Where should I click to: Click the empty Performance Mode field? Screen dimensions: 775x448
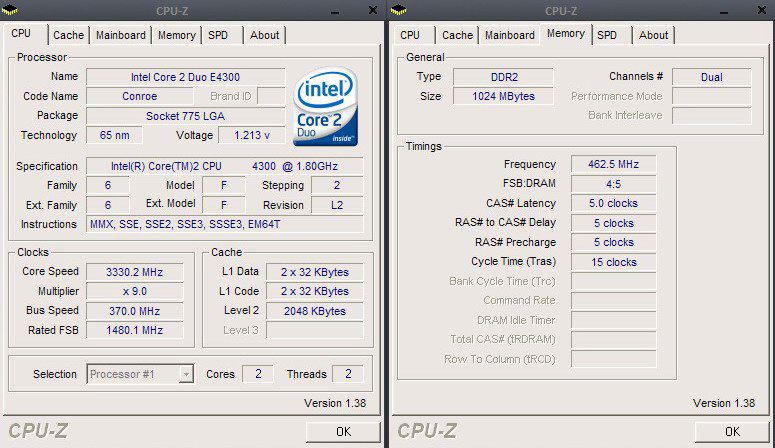click(x=712, y=96)
